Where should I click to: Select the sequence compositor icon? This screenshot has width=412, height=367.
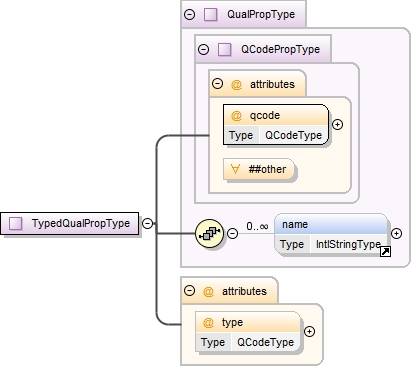coord(209,233)
